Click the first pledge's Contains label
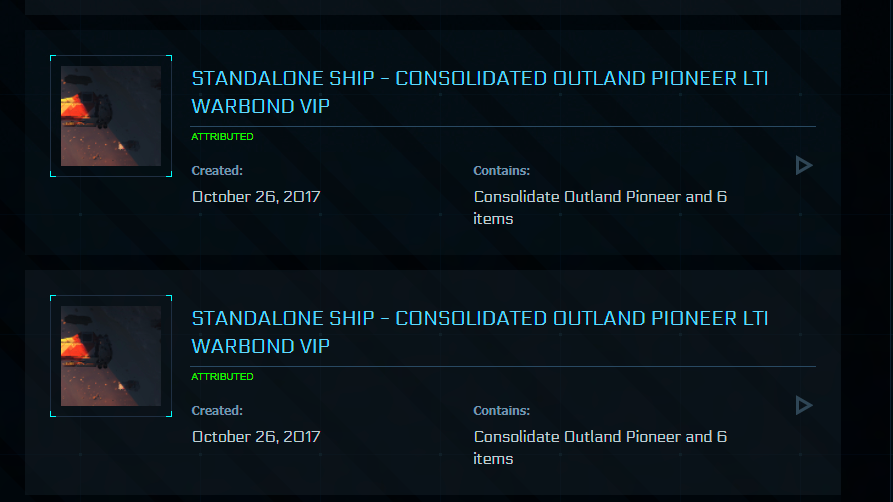This screenshot has height=502, width=893. click(x=501, y=171)
